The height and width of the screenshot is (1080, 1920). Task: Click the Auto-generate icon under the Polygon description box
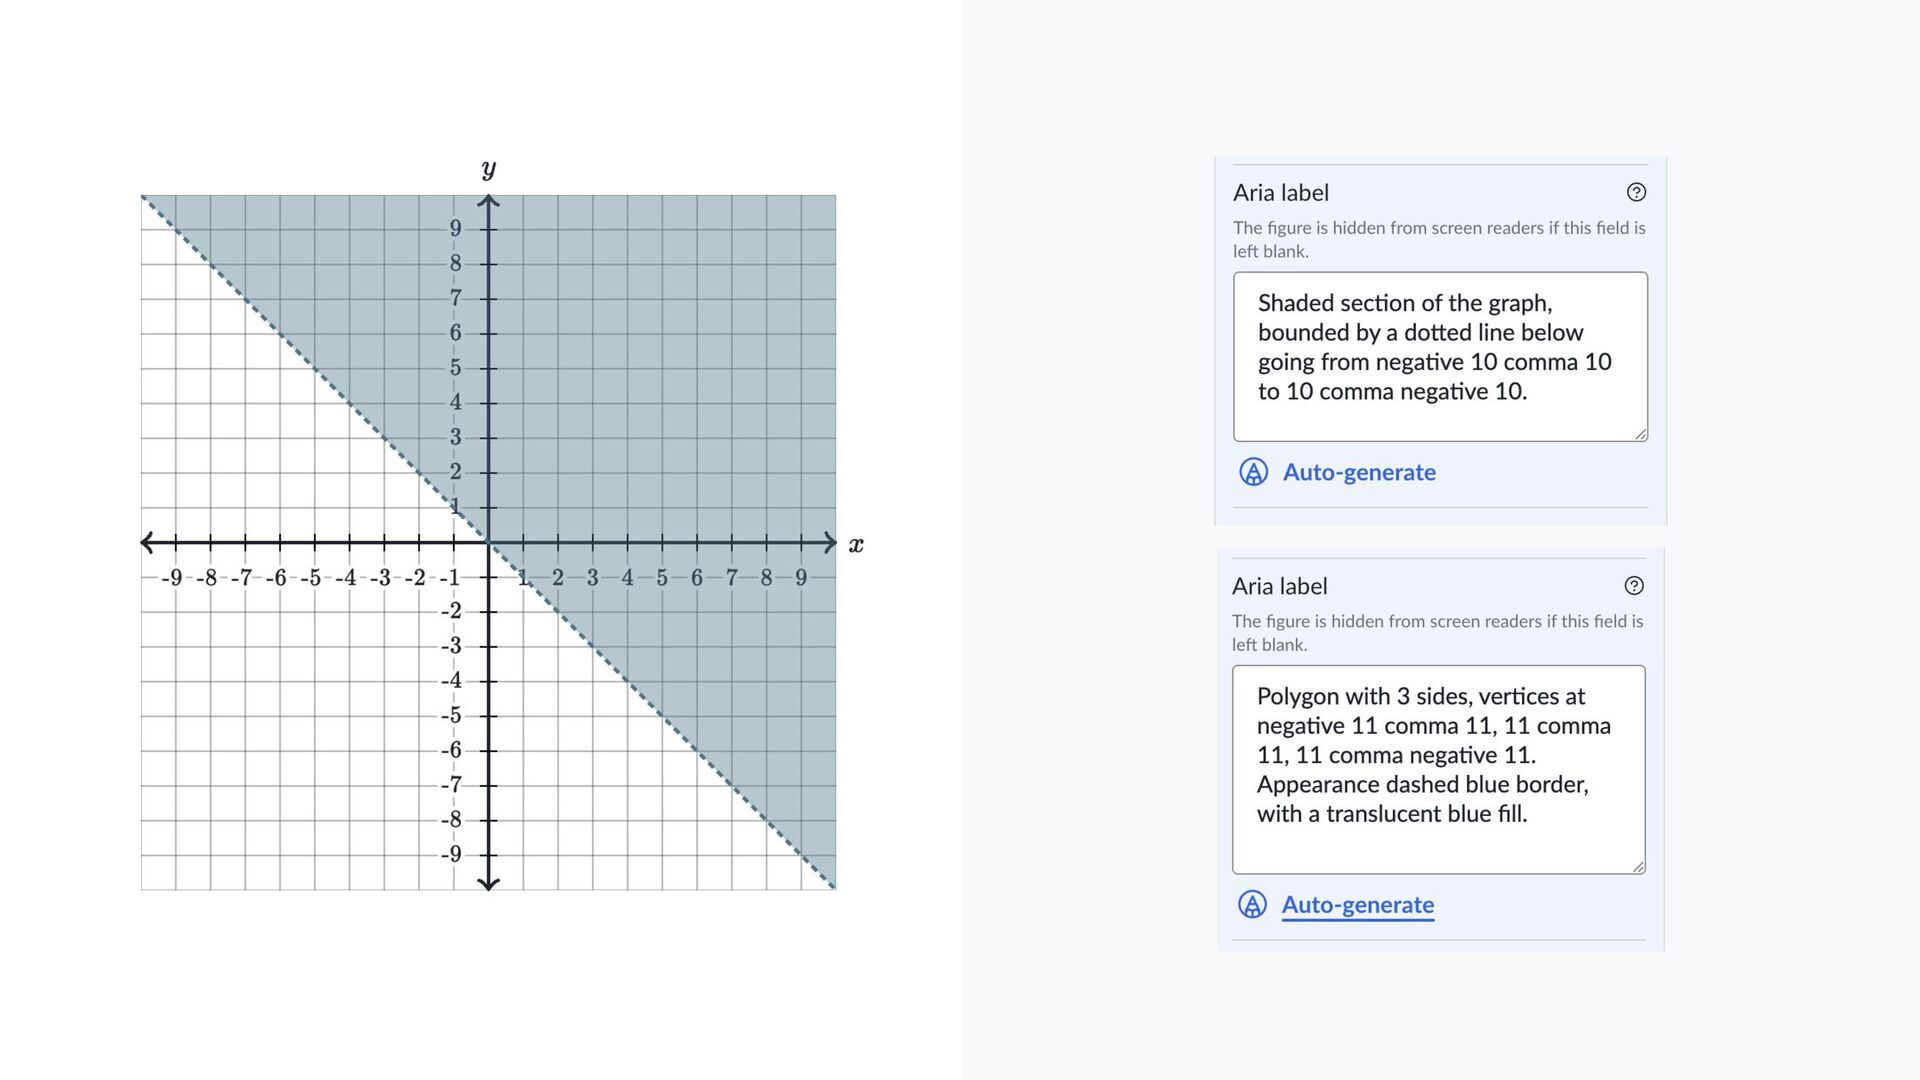click(1252, 905)
